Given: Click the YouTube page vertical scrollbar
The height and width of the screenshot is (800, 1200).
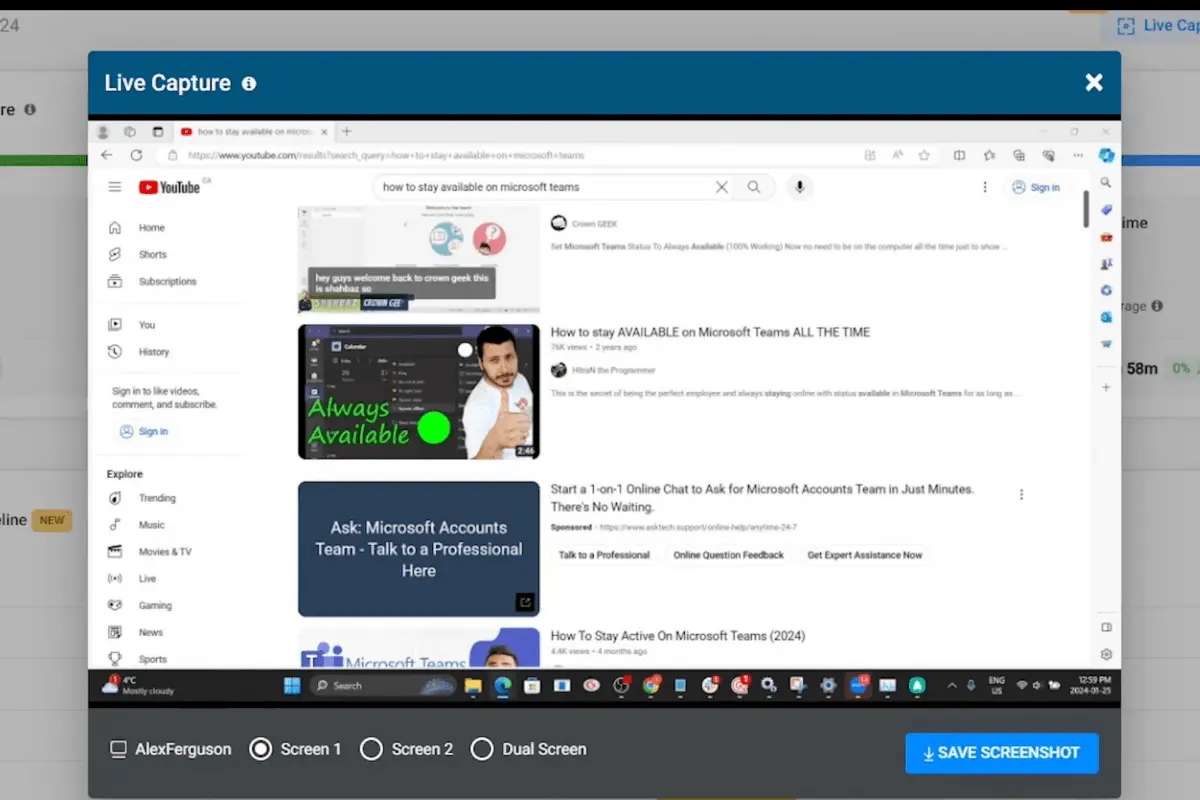Looking at the screenshot, I should click(1086, 210).
